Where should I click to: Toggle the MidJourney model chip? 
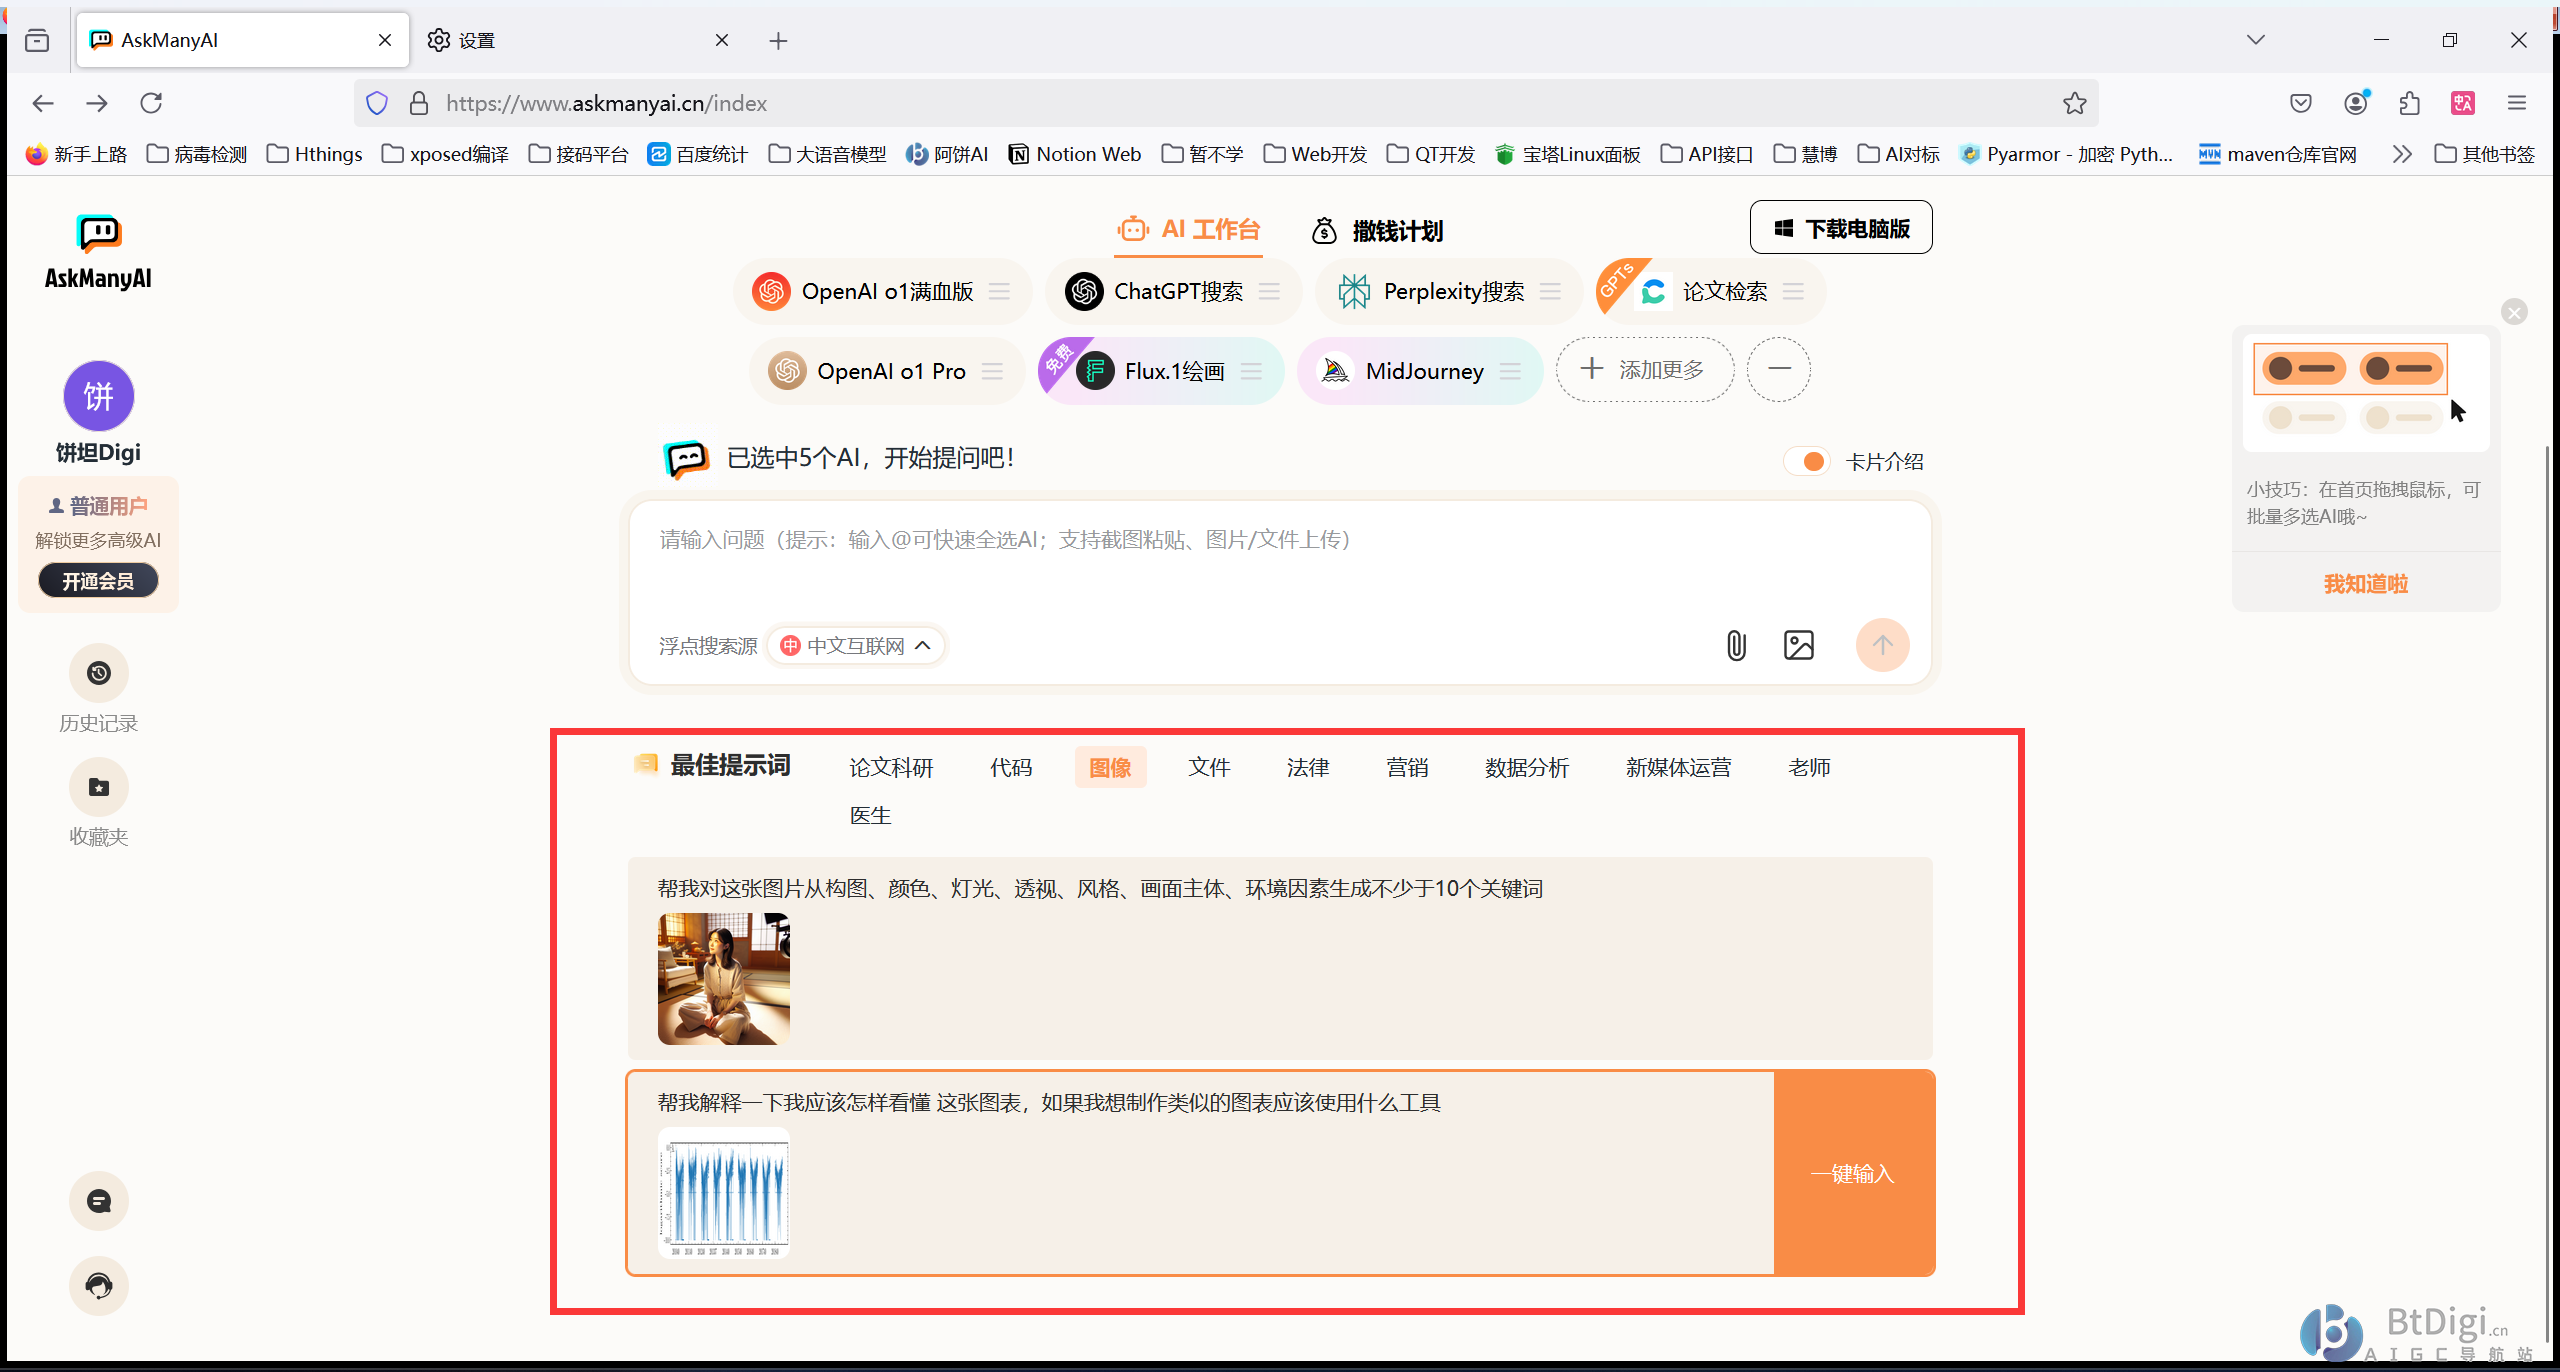(x=1420, y=371)
